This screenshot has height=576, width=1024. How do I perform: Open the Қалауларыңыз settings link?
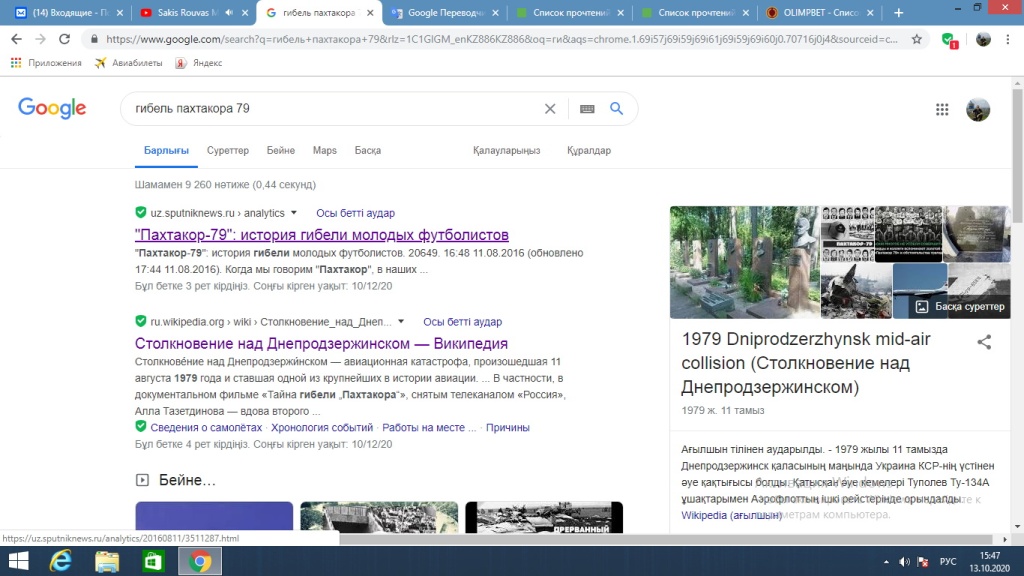(x=507, y=150)
